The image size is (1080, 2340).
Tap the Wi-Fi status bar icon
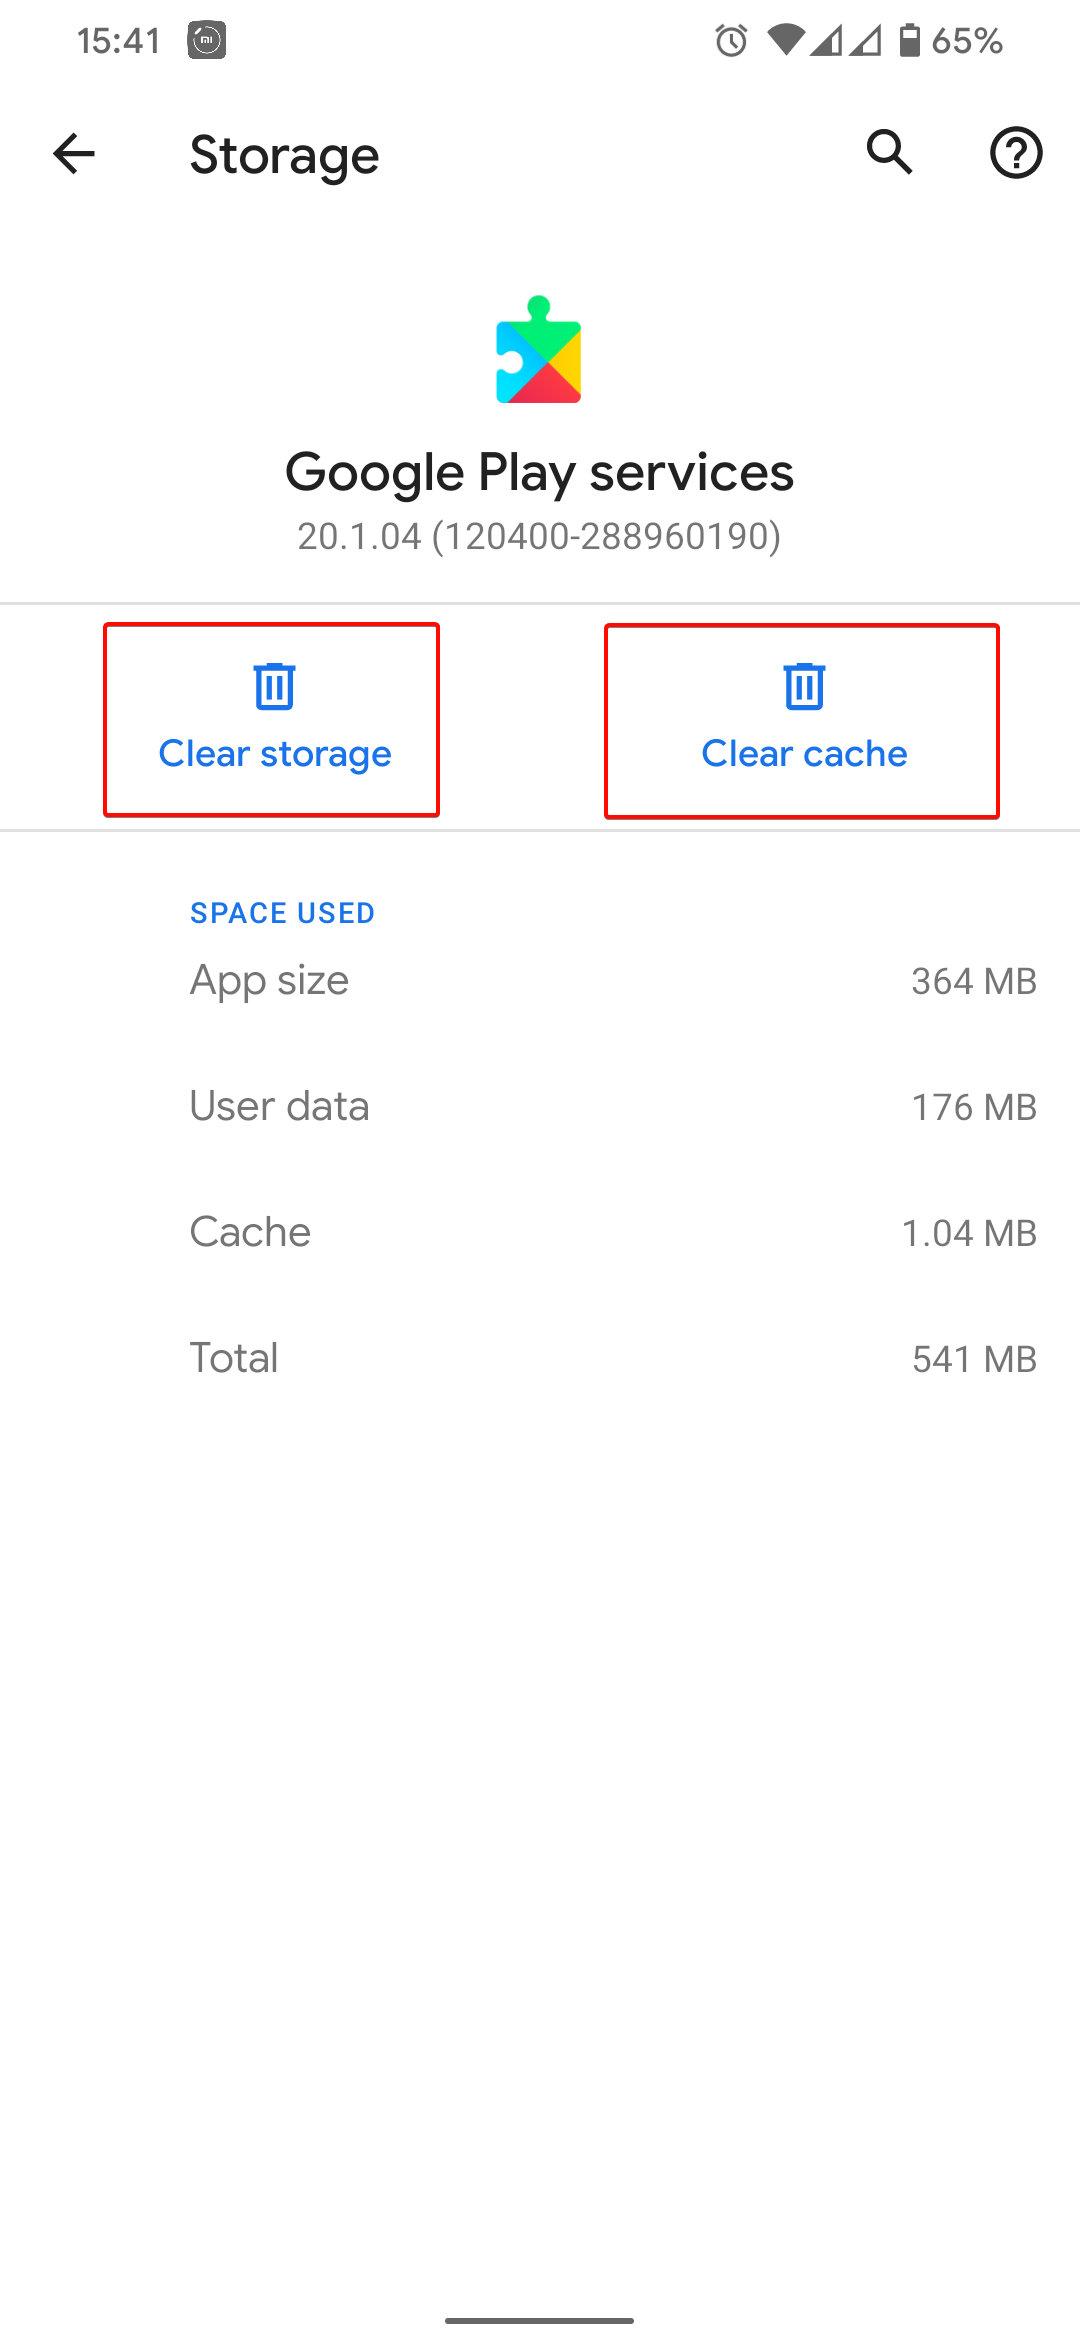click(786, 40)
